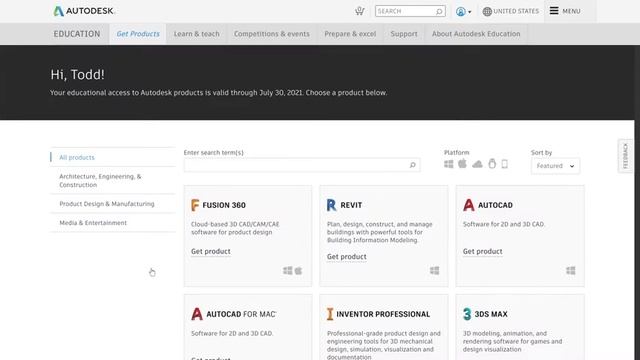Open the Prepare & excel tab

350,34
